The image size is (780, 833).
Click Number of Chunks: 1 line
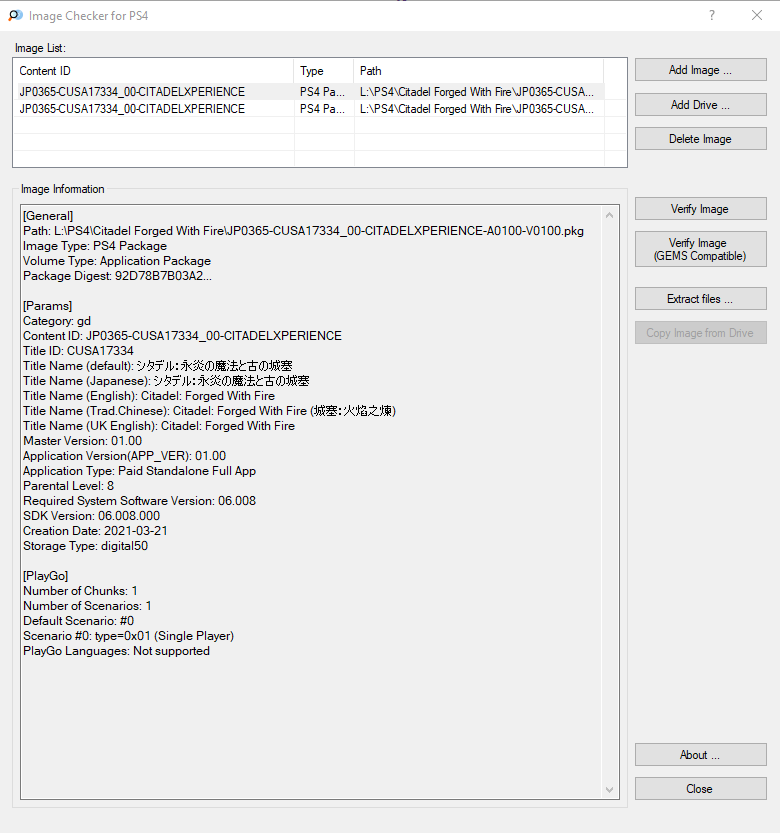80,591
